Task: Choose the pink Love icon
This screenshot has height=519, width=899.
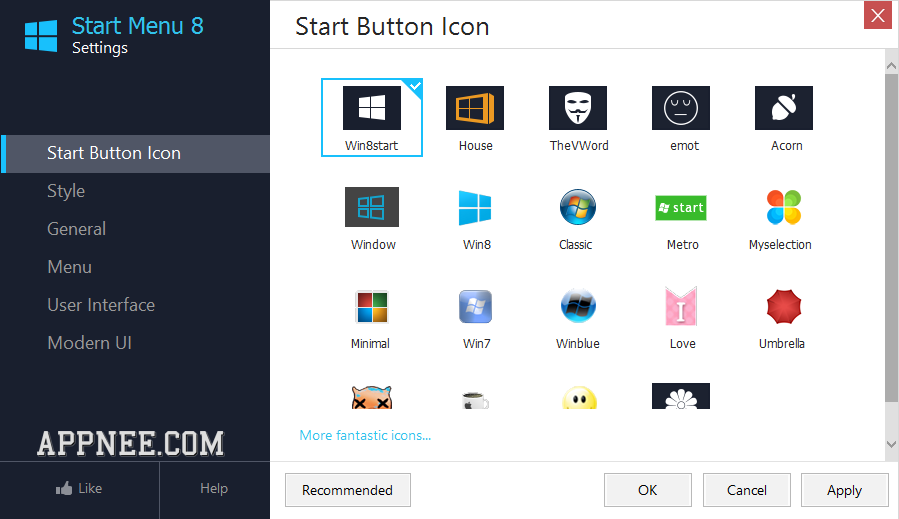Action: [x=681, y=307]
